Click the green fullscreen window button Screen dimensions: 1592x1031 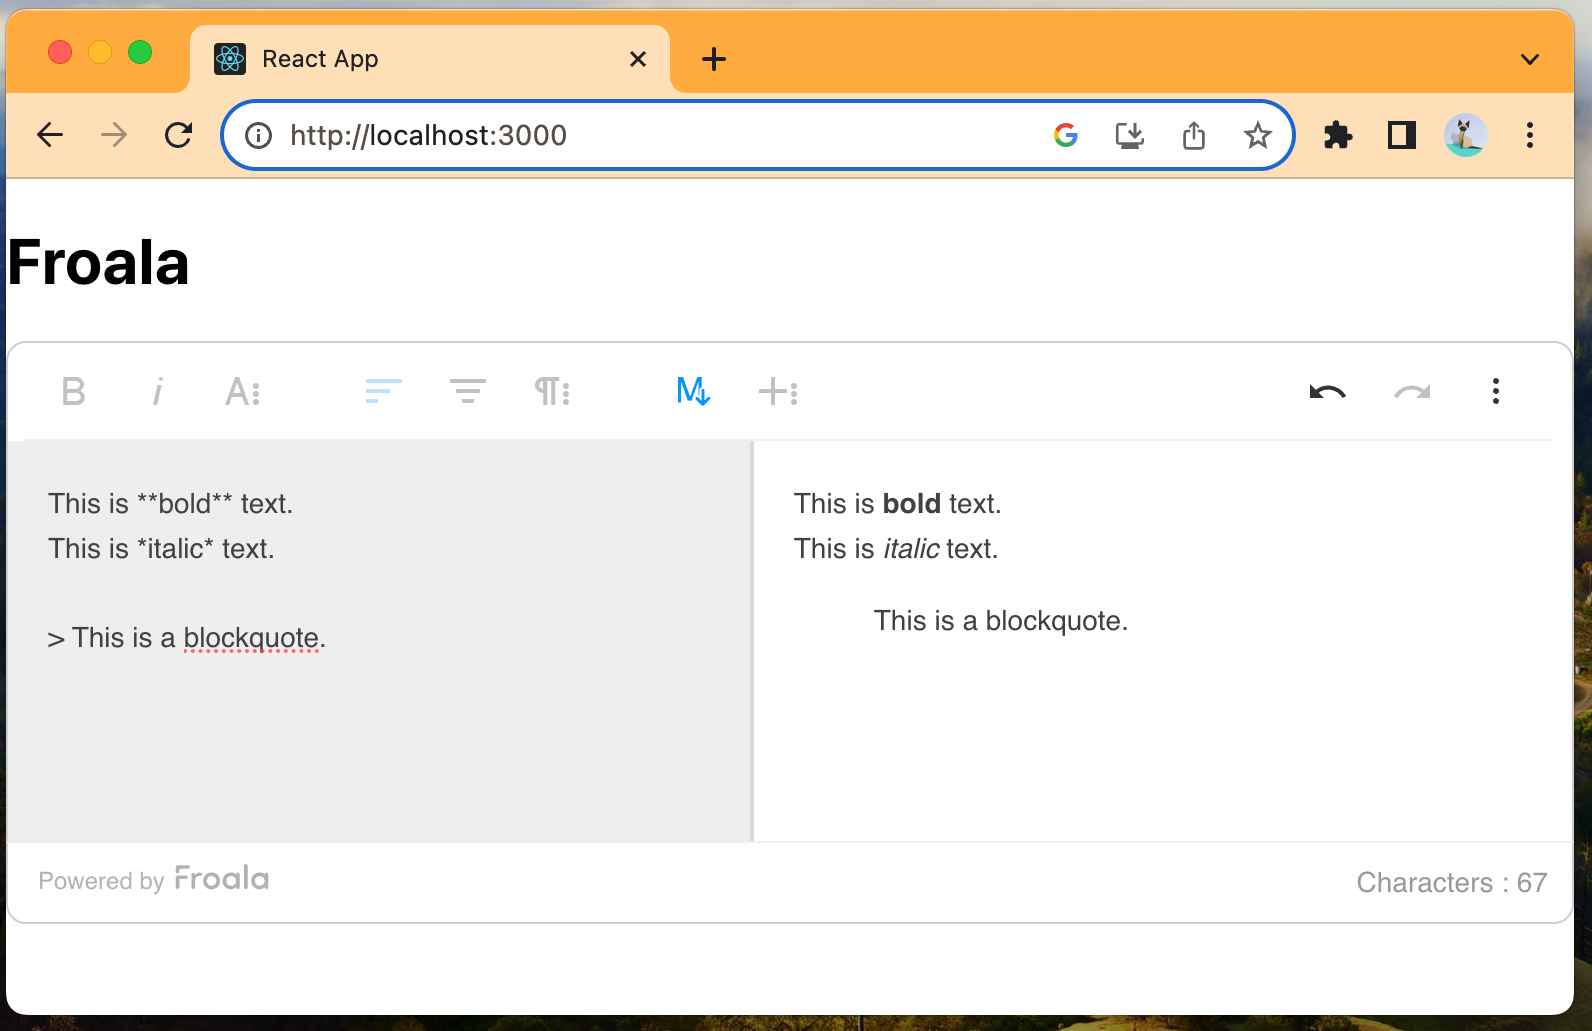coord(140,52)
